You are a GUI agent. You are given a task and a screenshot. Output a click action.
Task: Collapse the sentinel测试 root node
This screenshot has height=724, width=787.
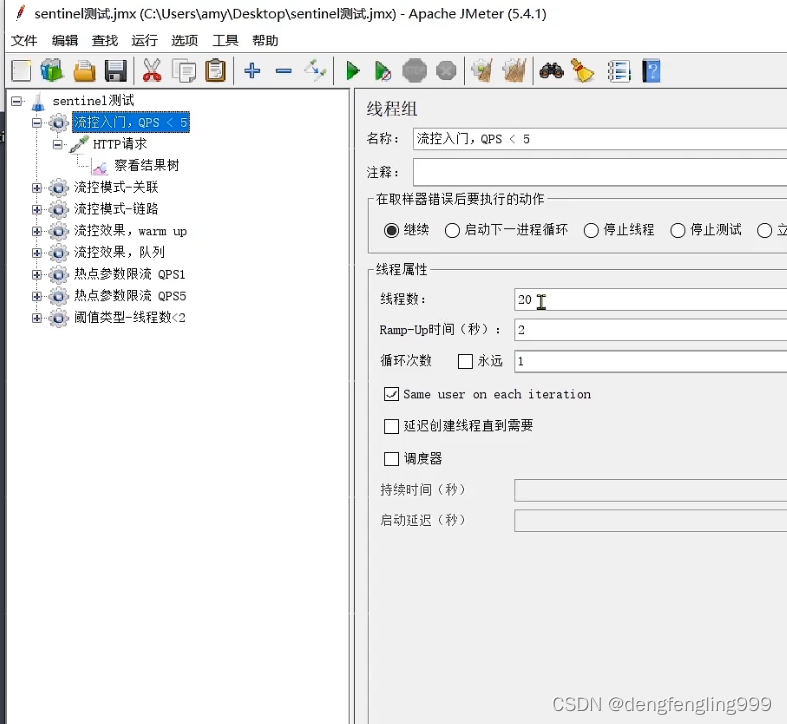17,101
